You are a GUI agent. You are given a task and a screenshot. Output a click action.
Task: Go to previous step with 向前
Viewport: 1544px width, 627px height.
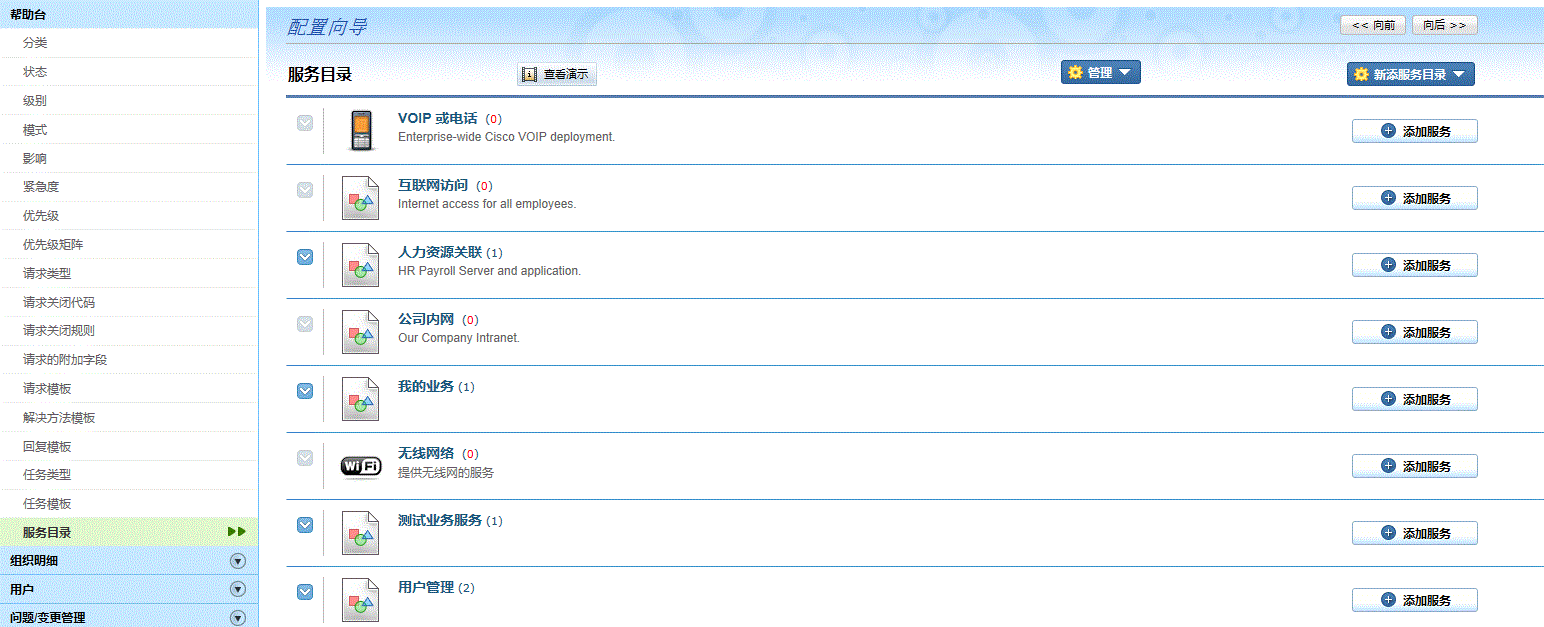[x=1373, y=25]
